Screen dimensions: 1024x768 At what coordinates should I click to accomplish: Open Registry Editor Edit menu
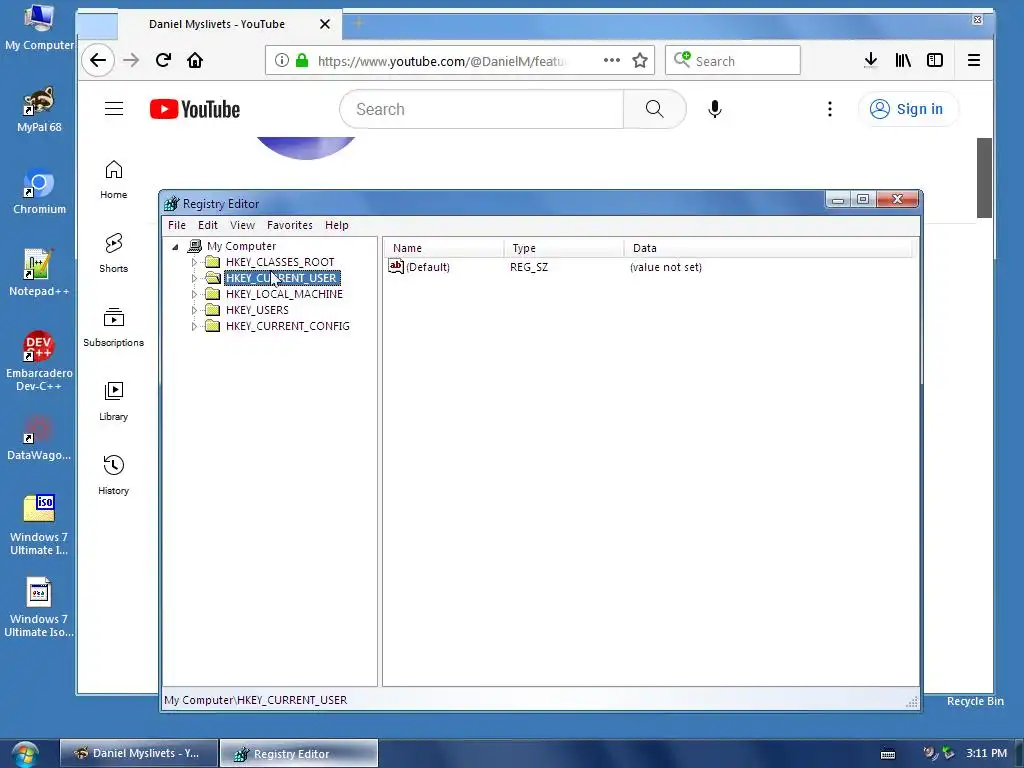pyautogui.click(x=208, y=225)
